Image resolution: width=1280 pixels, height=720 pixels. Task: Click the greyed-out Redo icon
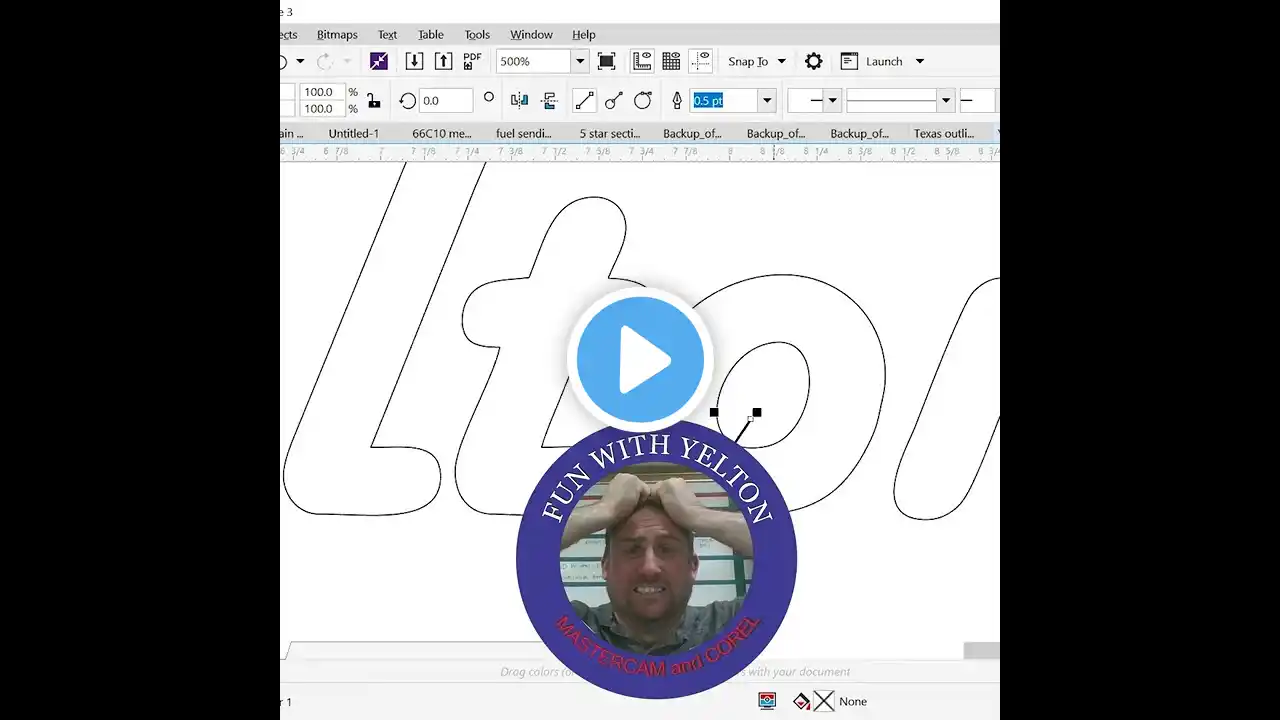coord(325,61)
